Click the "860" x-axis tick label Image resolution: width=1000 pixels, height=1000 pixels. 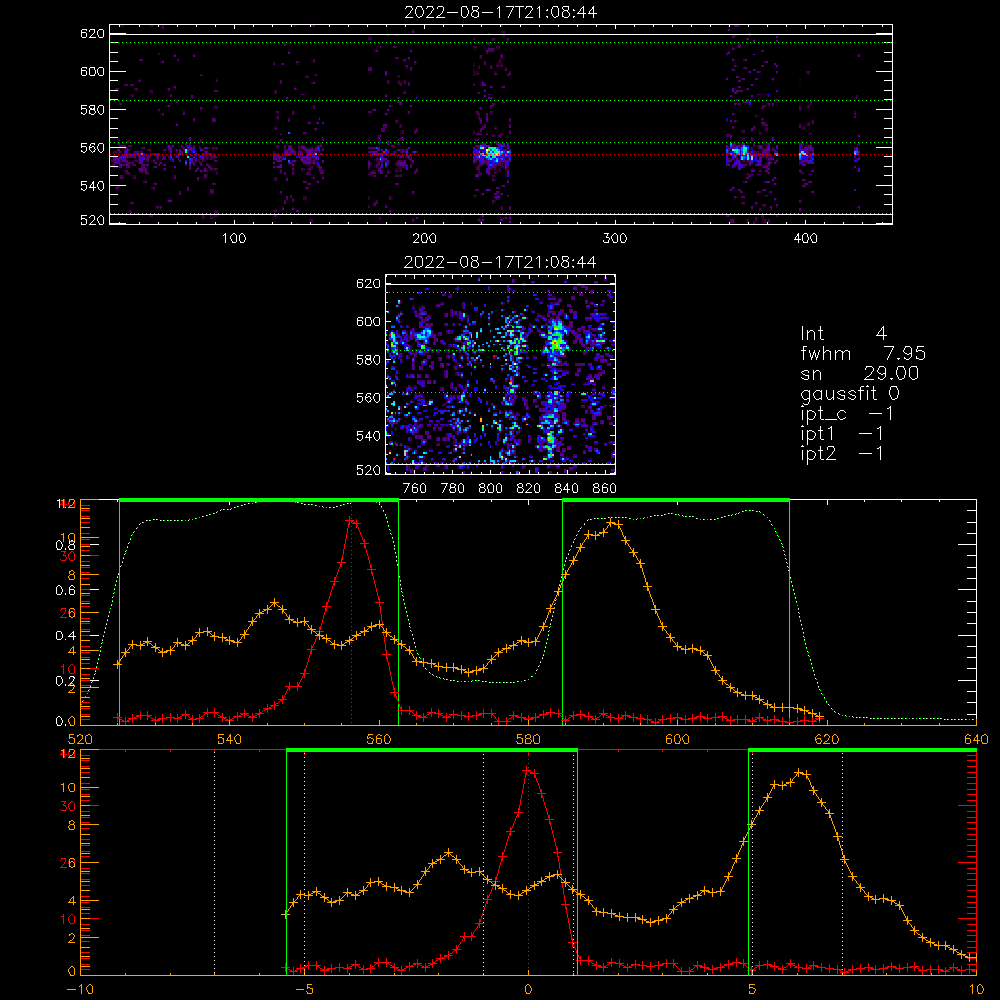tap(605, 489)
